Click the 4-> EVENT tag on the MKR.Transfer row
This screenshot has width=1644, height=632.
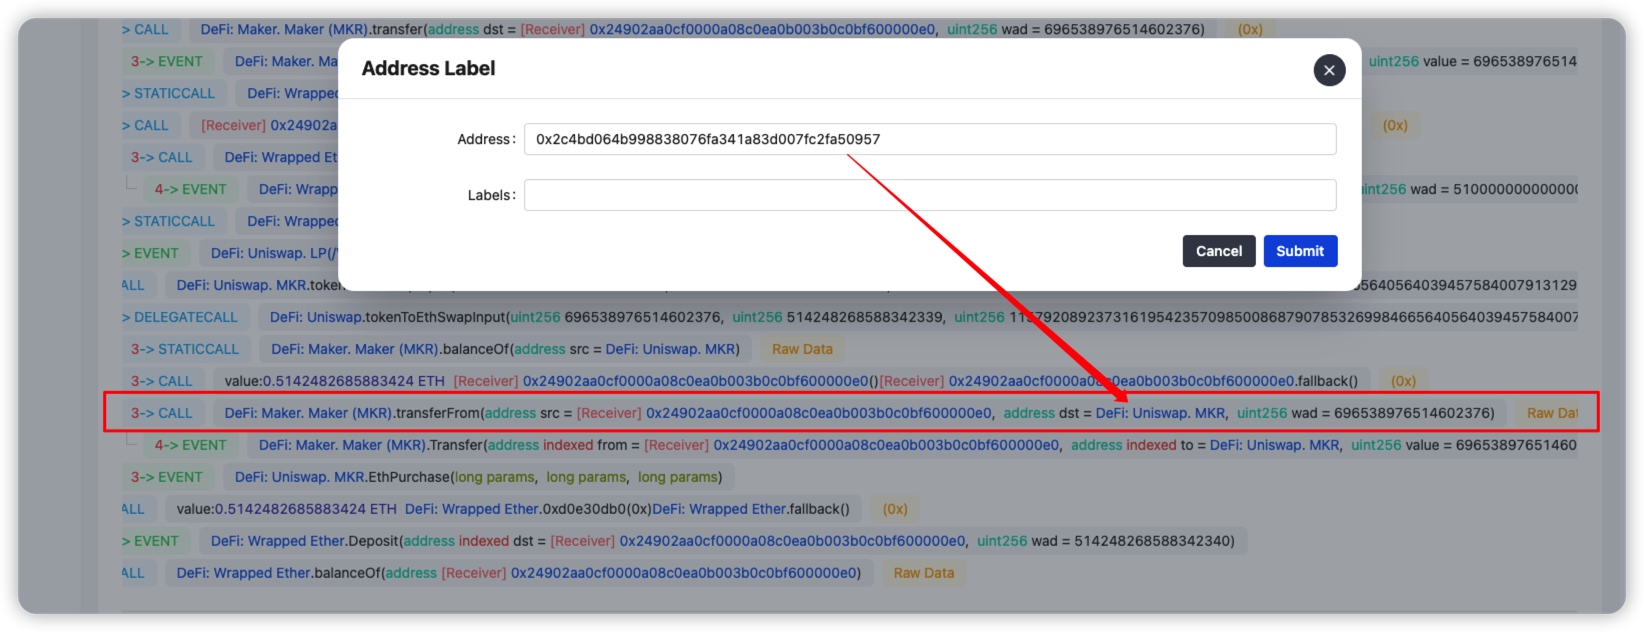(190, 445)
